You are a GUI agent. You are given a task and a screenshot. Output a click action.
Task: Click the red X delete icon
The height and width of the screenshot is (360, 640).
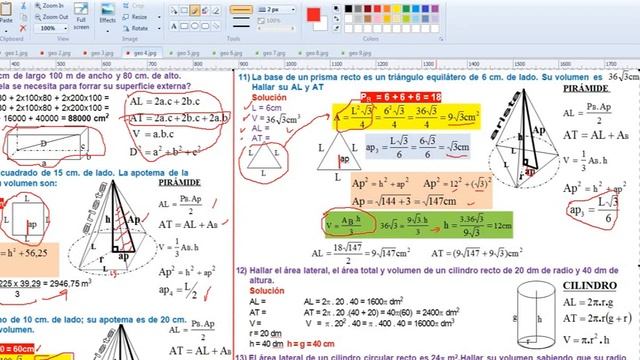tap(23, 28)
